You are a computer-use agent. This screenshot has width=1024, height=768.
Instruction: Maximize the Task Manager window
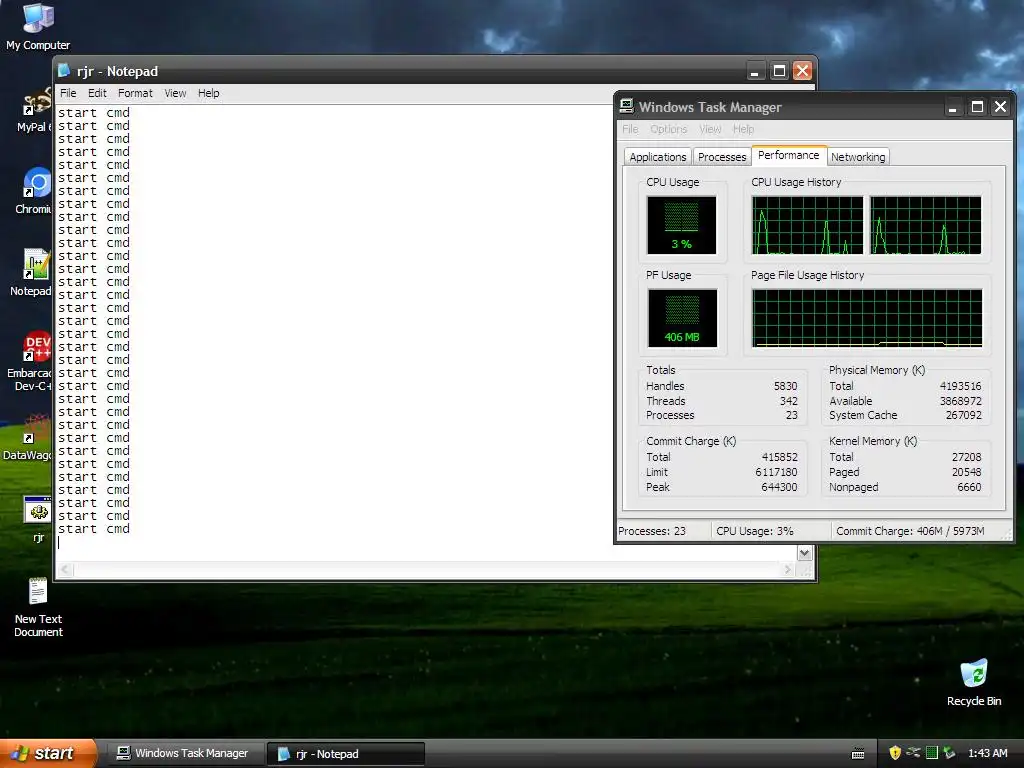click(977, 106)
